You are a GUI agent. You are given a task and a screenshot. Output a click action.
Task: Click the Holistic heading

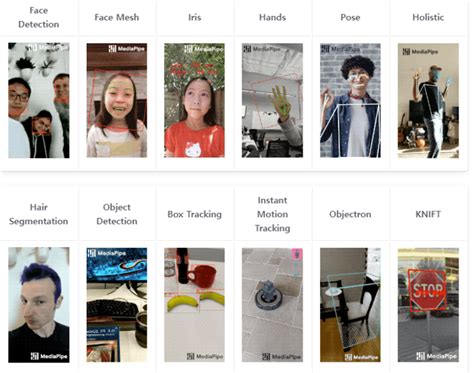[428, 17]
